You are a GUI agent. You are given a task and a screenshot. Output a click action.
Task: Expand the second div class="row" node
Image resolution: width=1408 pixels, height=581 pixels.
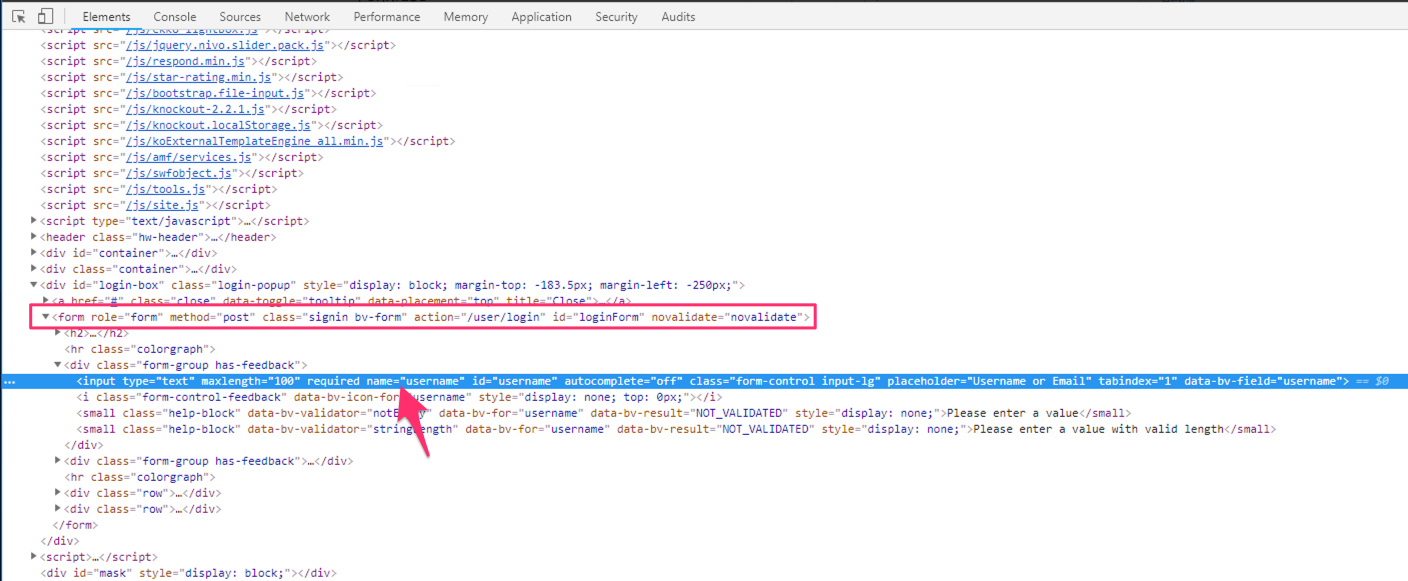[x=59, y=509]
